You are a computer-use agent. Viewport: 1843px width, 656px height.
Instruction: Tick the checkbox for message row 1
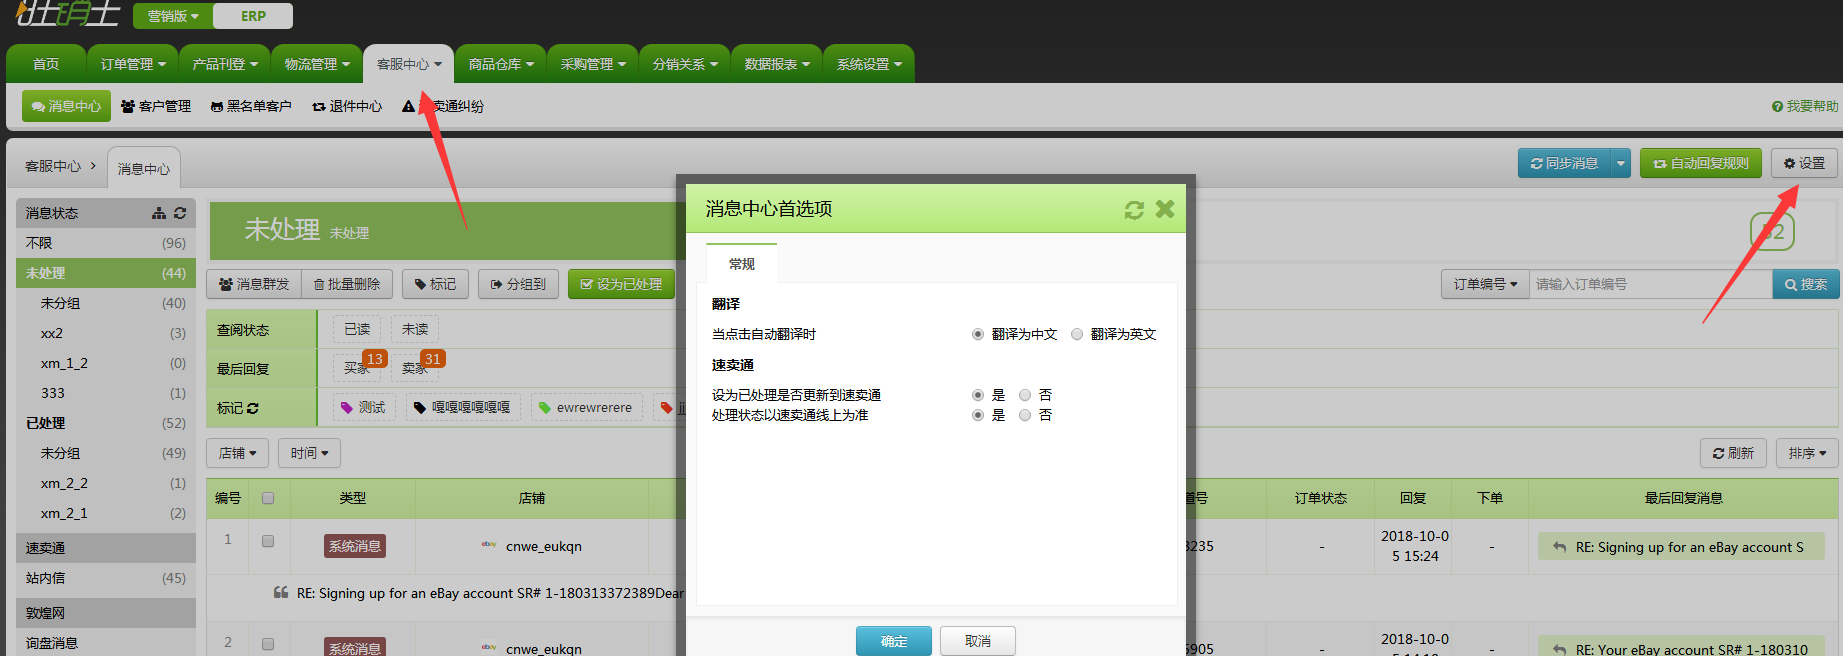pyautogui.click(x=268, y=541)
